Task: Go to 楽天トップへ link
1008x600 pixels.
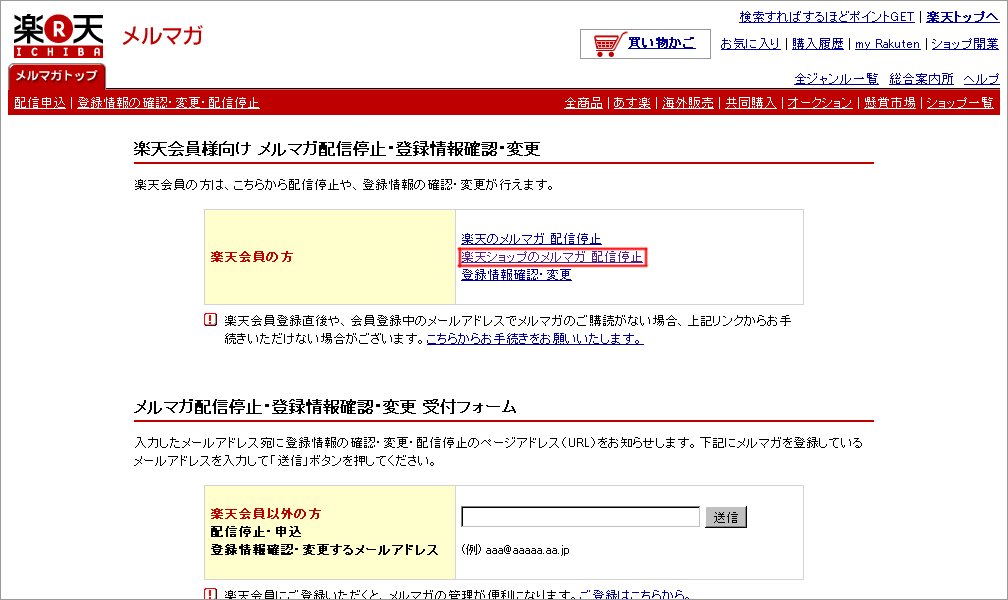Action: tap(962, 17)
